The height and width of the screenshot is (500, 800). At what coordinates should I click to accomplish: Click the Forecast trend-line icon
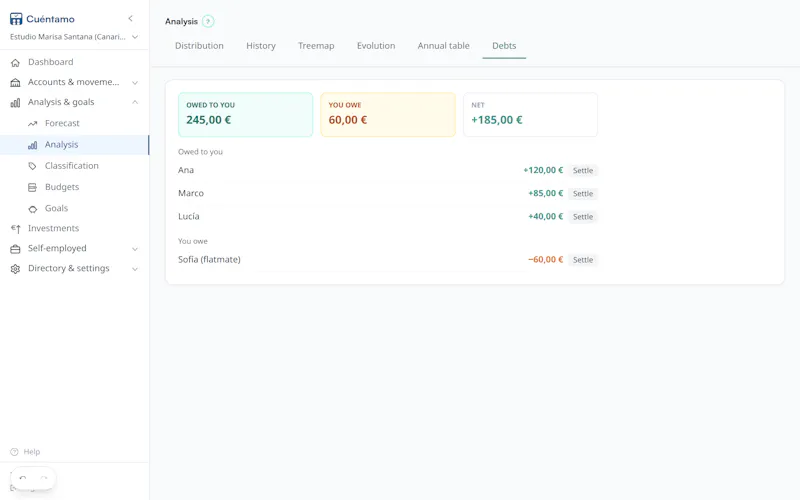tap(33, 123)
